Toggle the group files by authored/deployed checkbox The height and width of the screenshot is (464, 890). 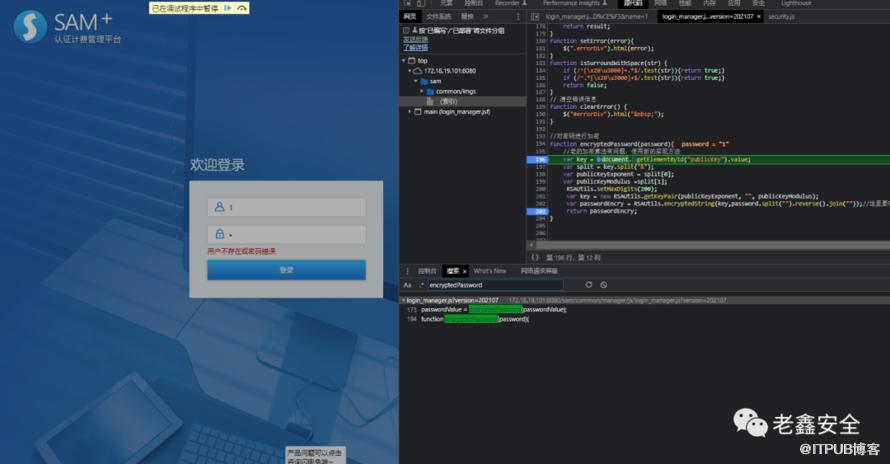click(x=406, y=30)
